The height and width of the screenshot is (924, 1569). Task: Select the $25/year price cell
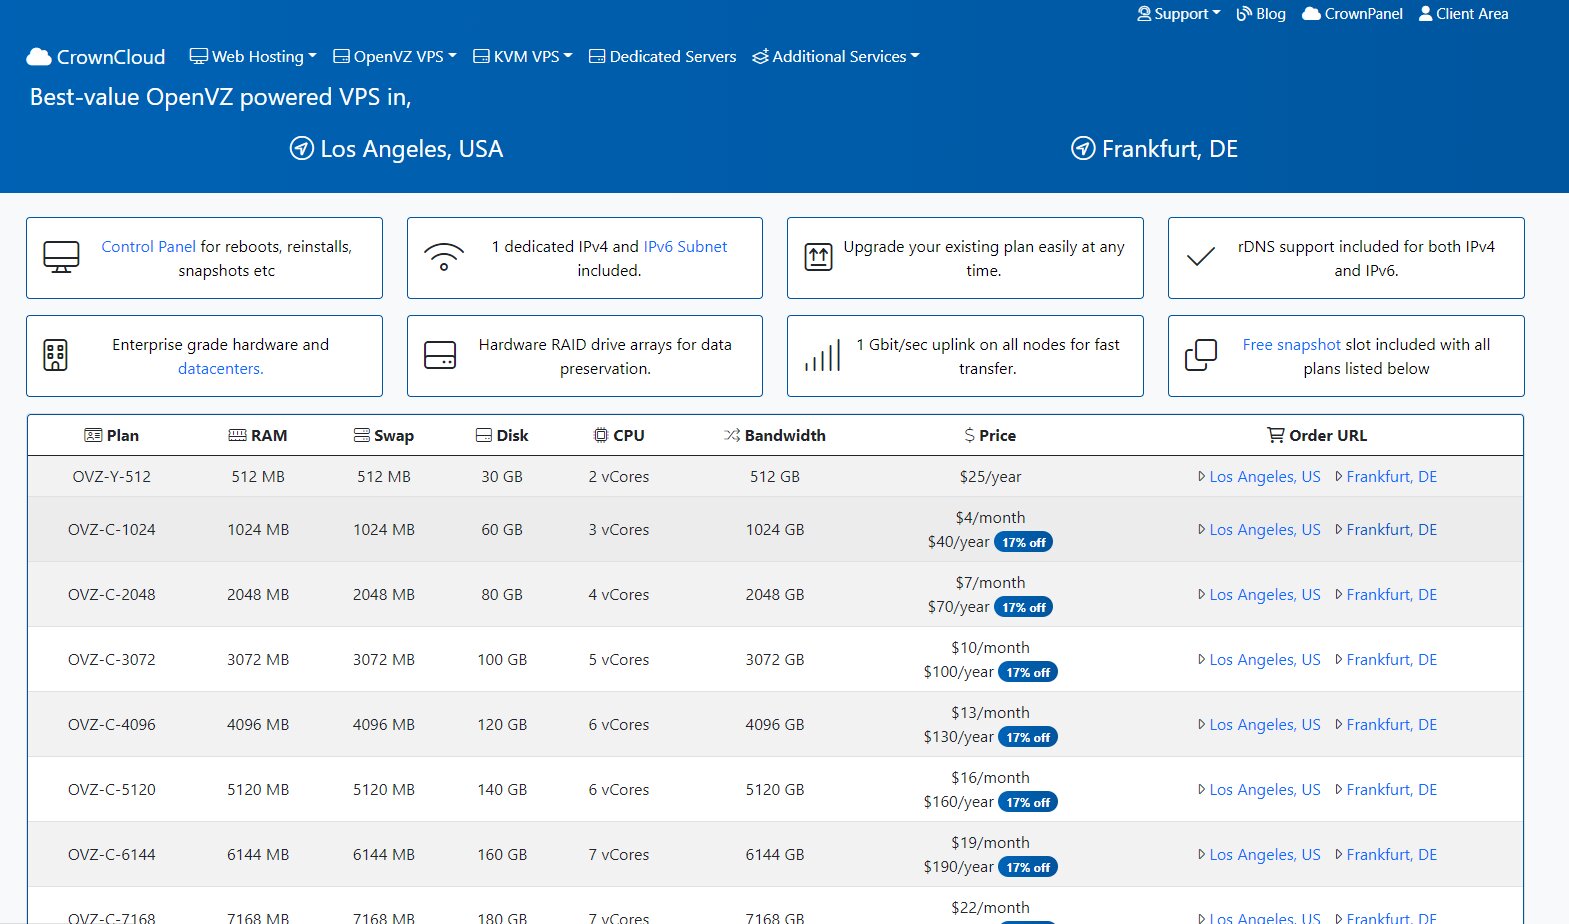[990, 477]
